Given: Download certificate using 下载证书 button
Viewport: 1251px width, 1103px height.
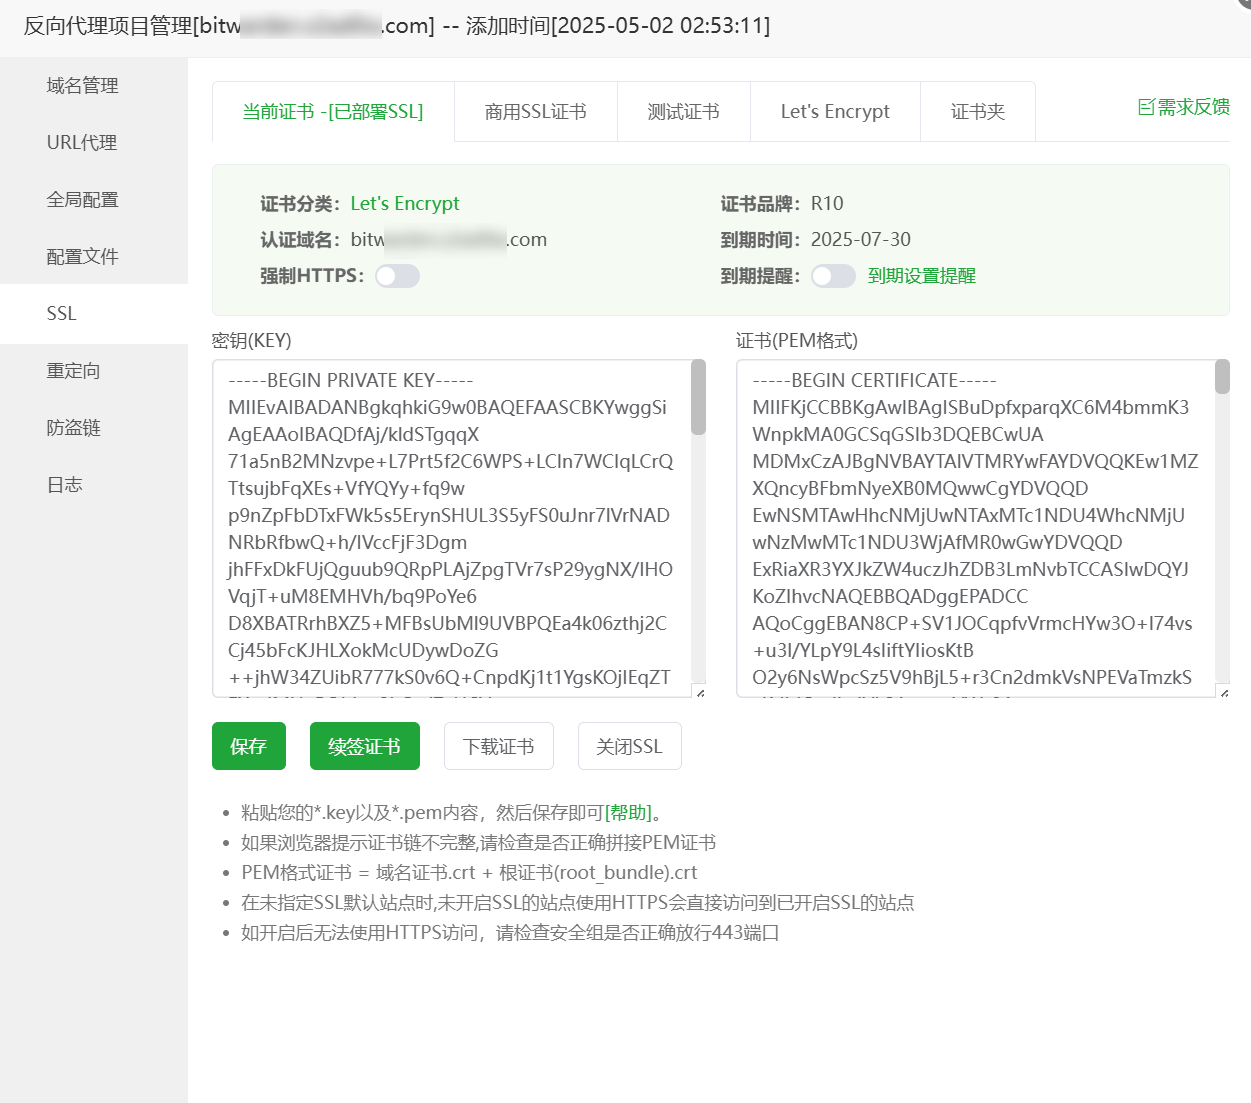Looking at the screenshot, I should pos(498,746).
